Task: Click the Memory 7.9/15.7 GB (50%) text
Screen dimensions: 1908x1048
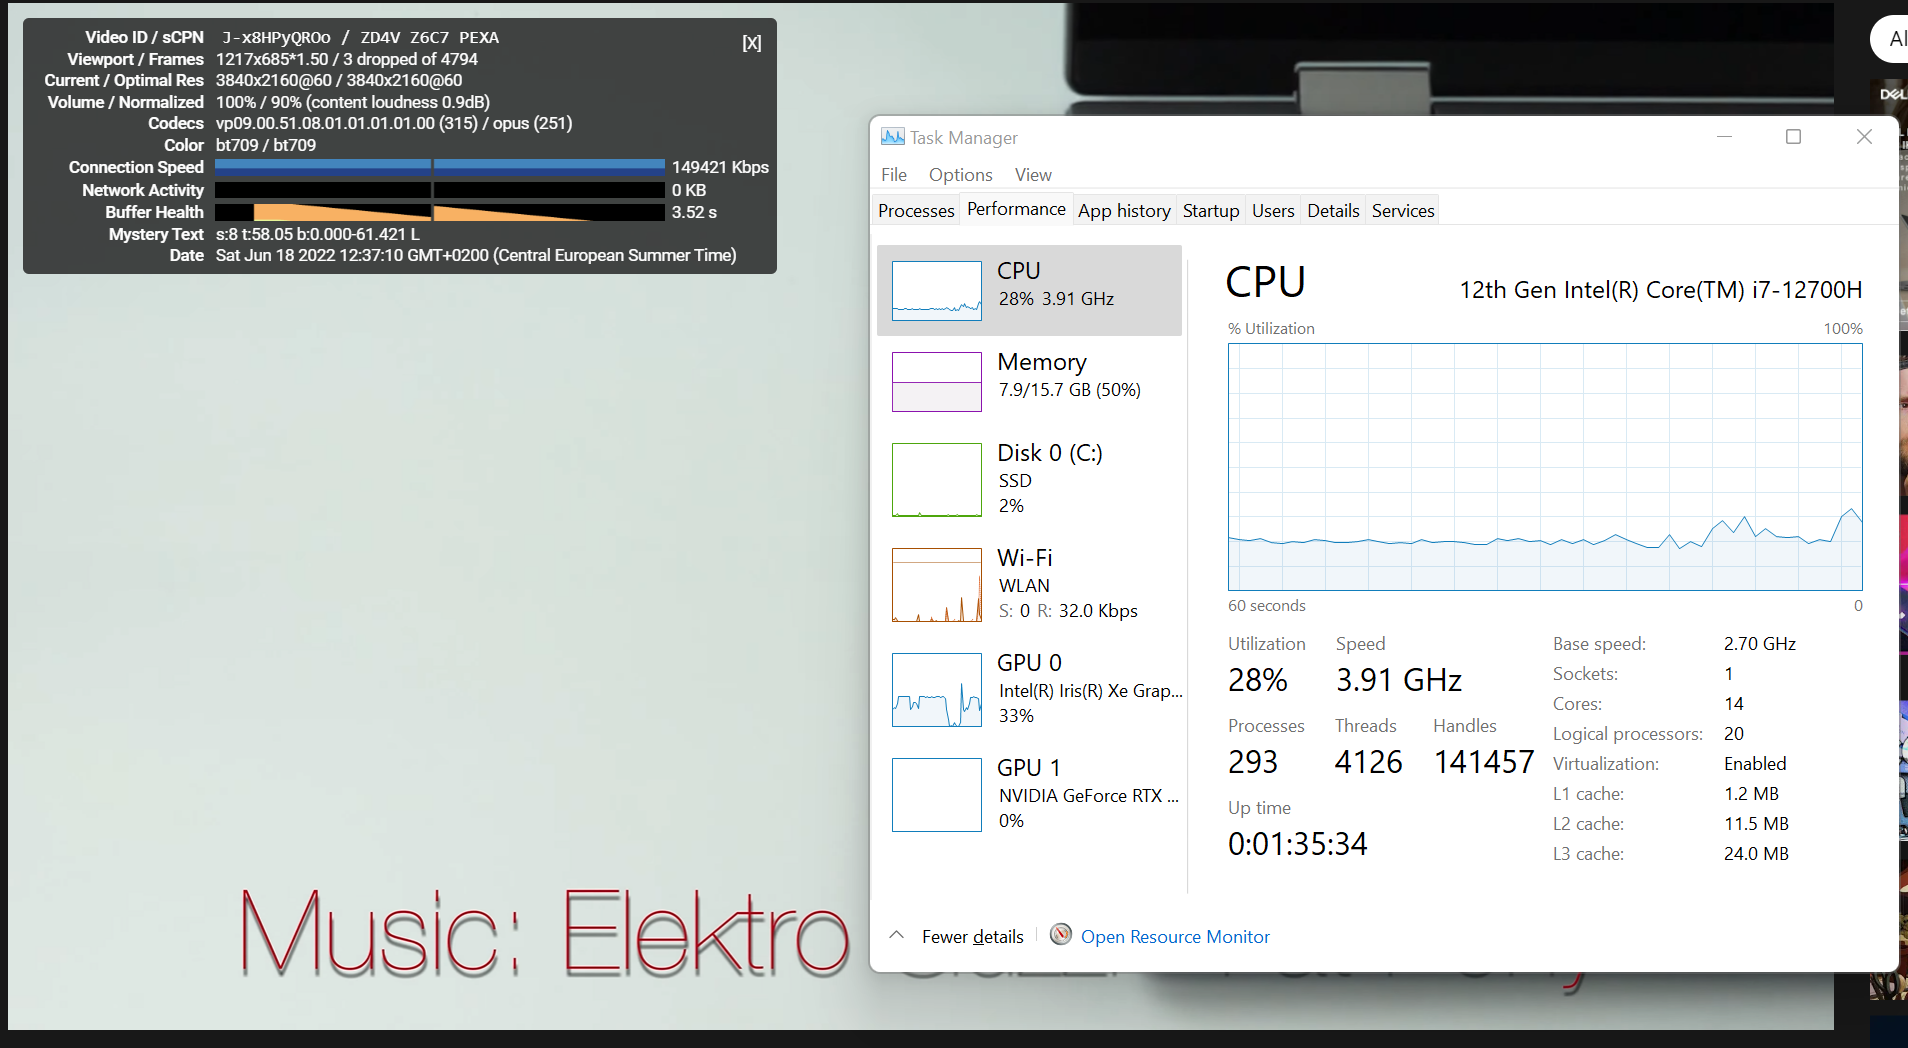Action: [x=1070, y=390]
